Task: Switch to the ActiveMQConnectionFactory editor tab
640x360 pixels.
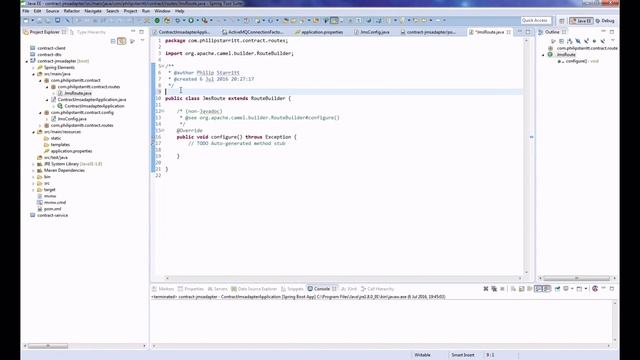Action: click(x=253, y=32)
